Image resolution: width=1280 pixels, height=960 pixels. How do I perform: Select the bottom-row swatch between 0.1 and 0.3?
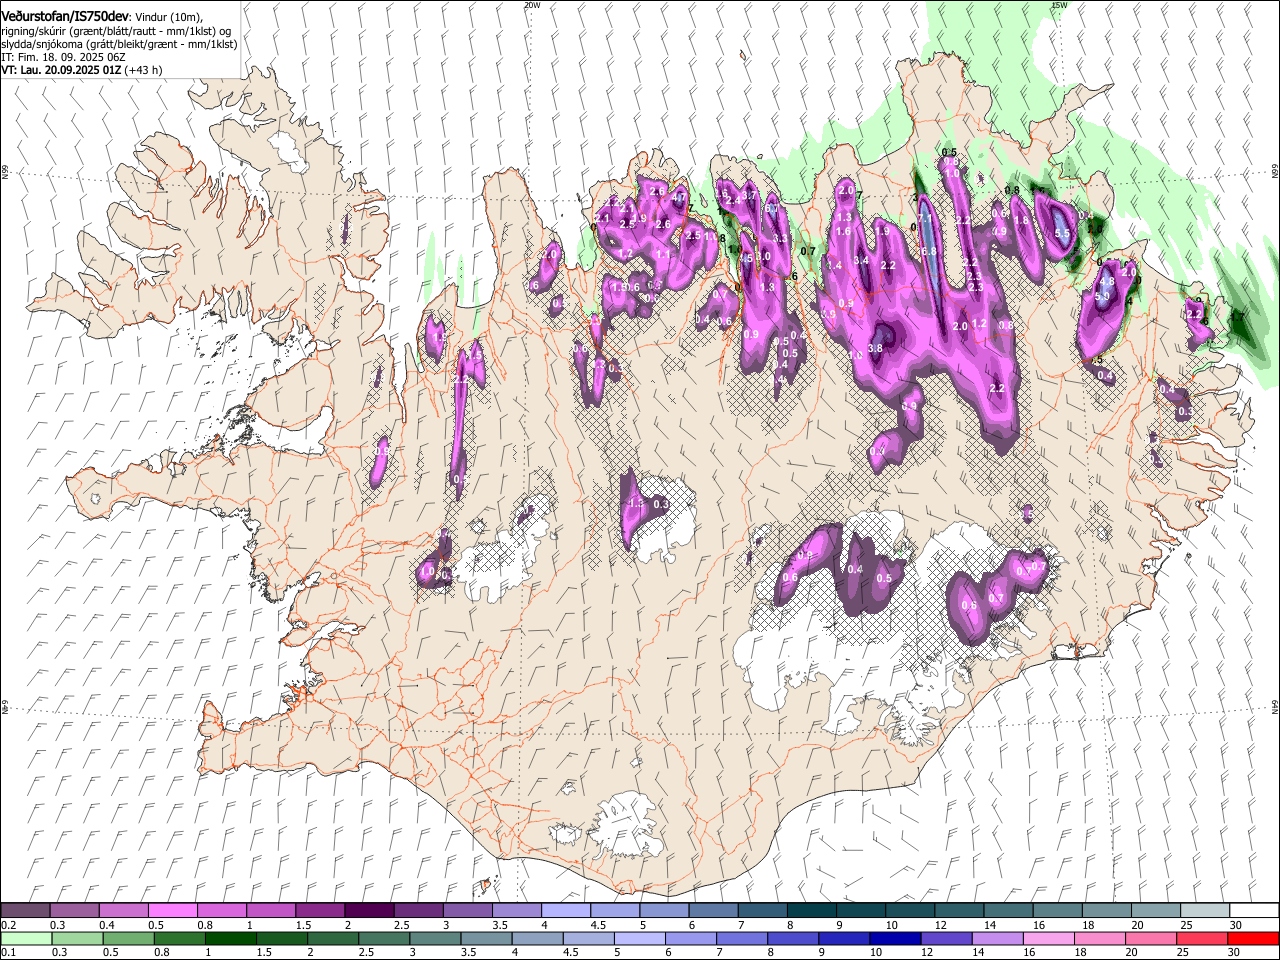coord(25,938)
